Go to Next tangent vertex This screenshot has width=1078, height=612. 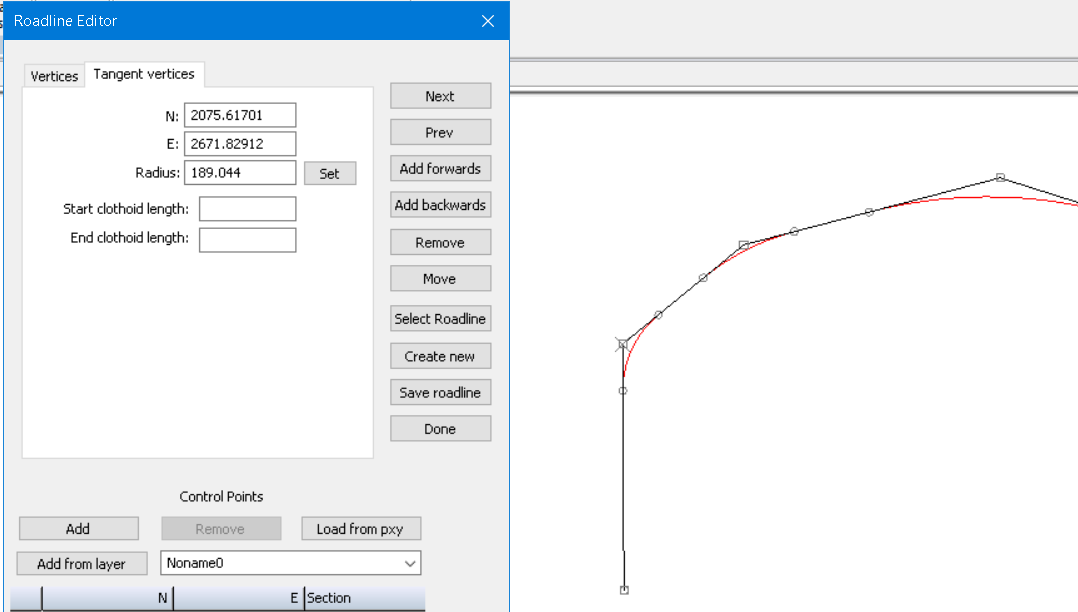[440, 96]
